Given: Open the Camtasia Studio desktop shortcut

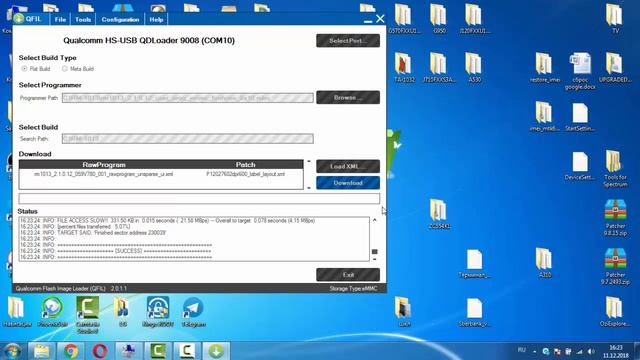Looking at the screenshot, I should (x=88, y=315).
